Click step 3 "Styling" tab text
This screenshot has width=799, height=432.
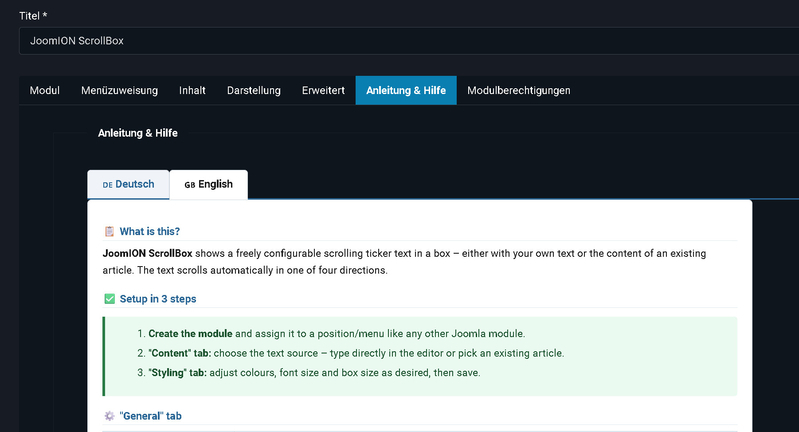pyautogui.click(x=177, y=373)
